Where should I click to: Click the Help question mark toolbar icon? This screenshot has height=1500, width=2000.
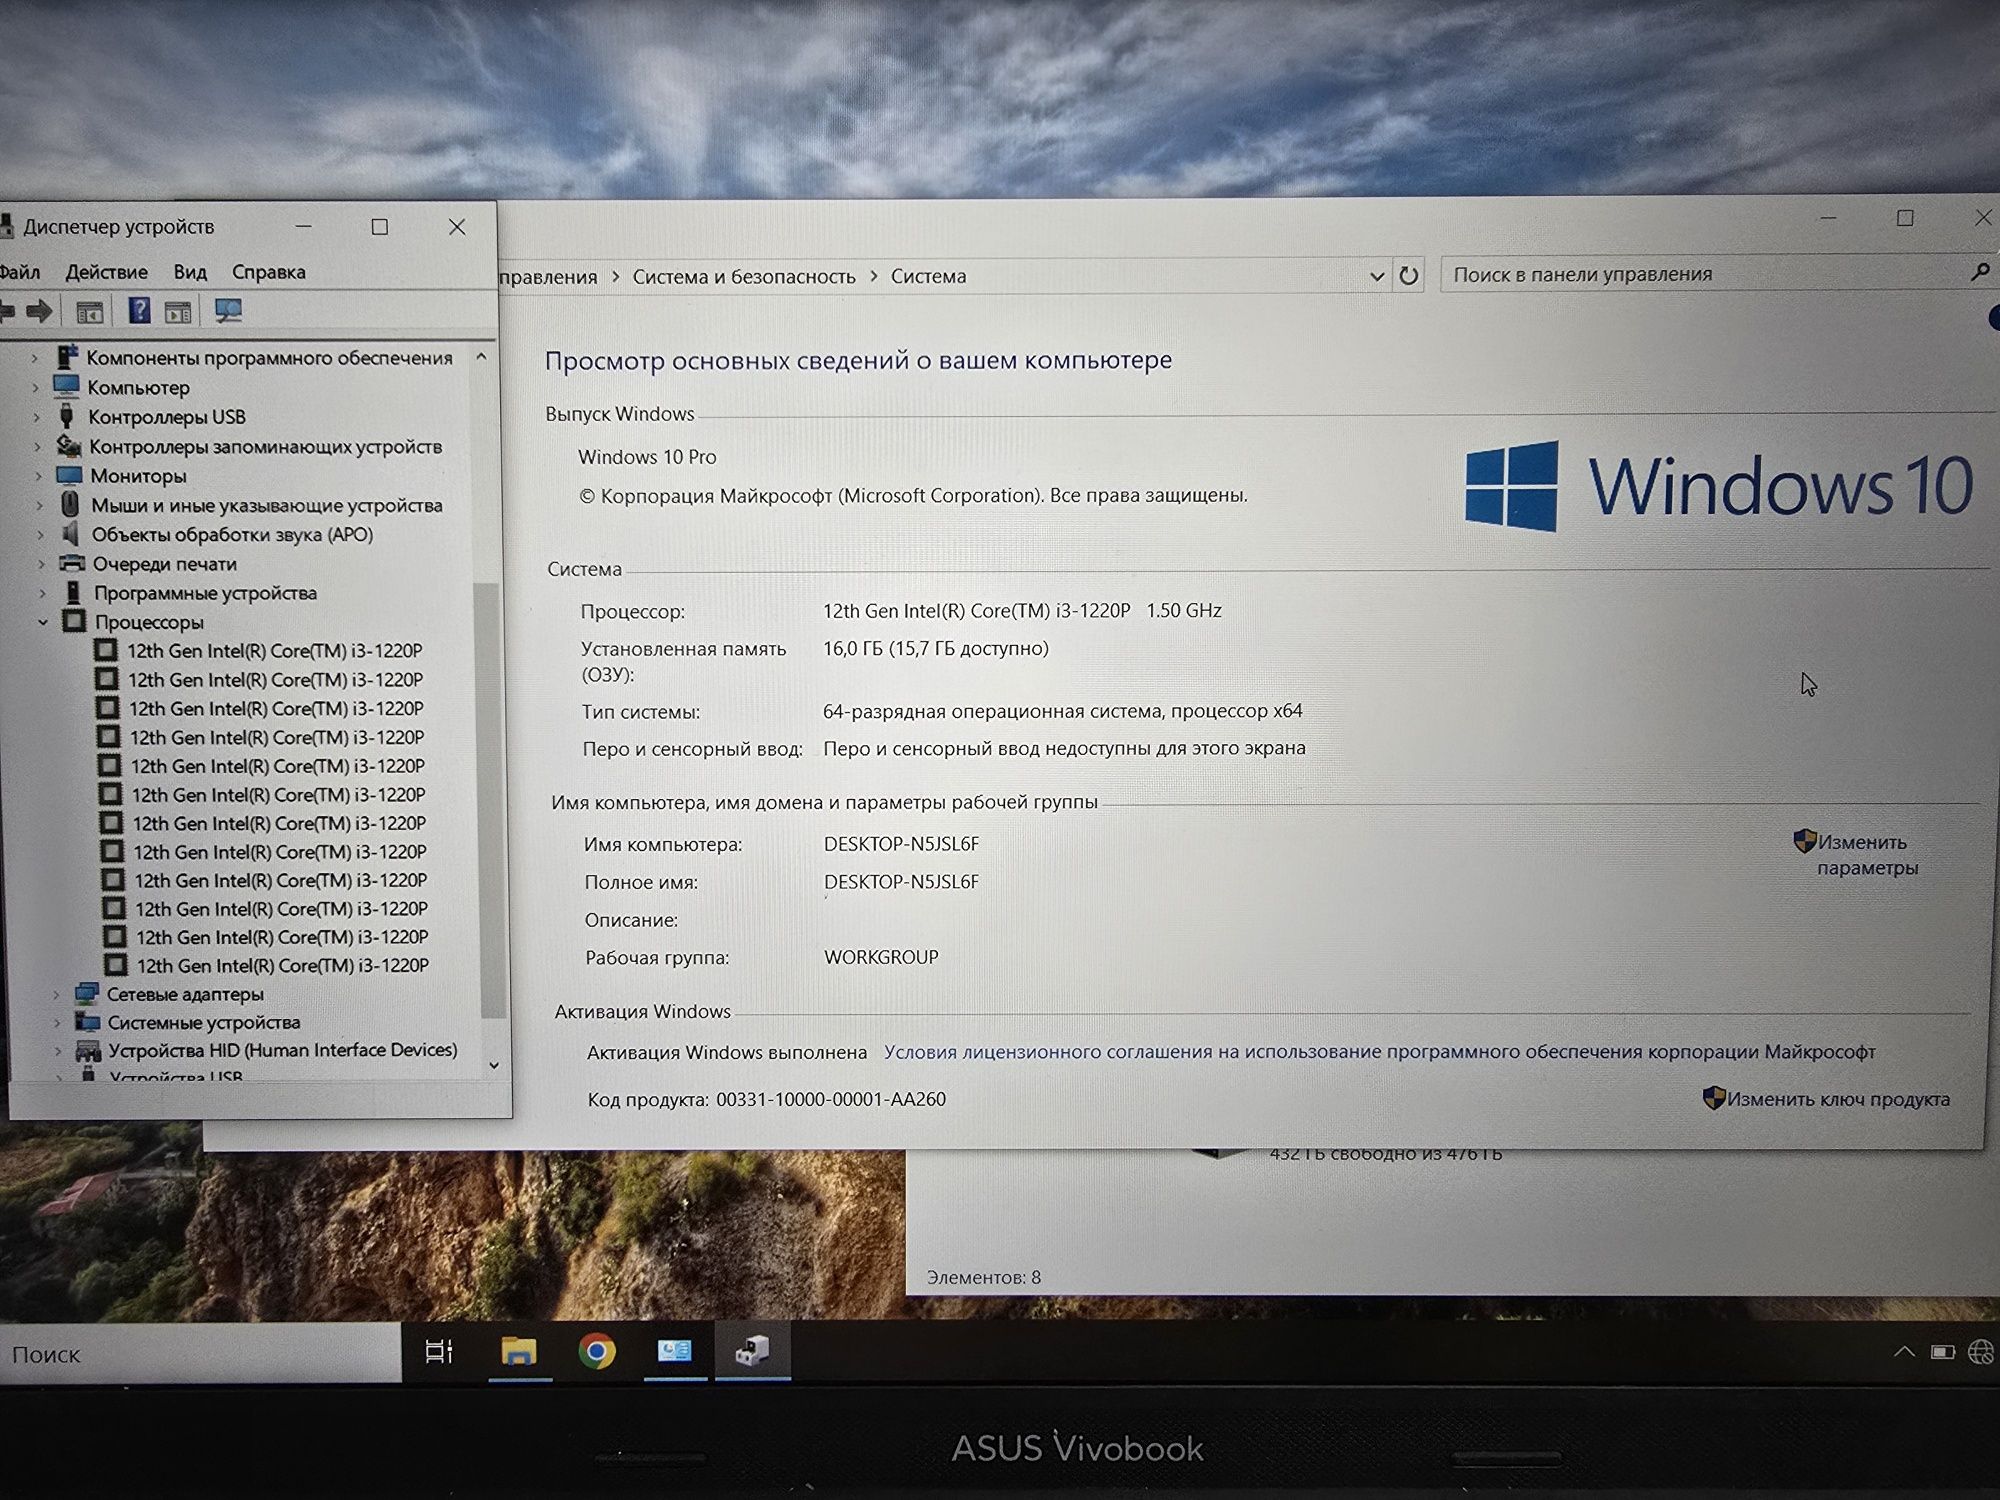point(139,311)
